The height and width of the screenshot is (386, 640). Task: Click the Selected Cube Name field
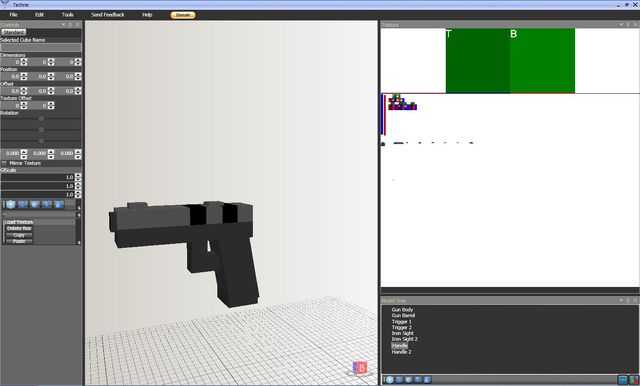coord(41,47)
